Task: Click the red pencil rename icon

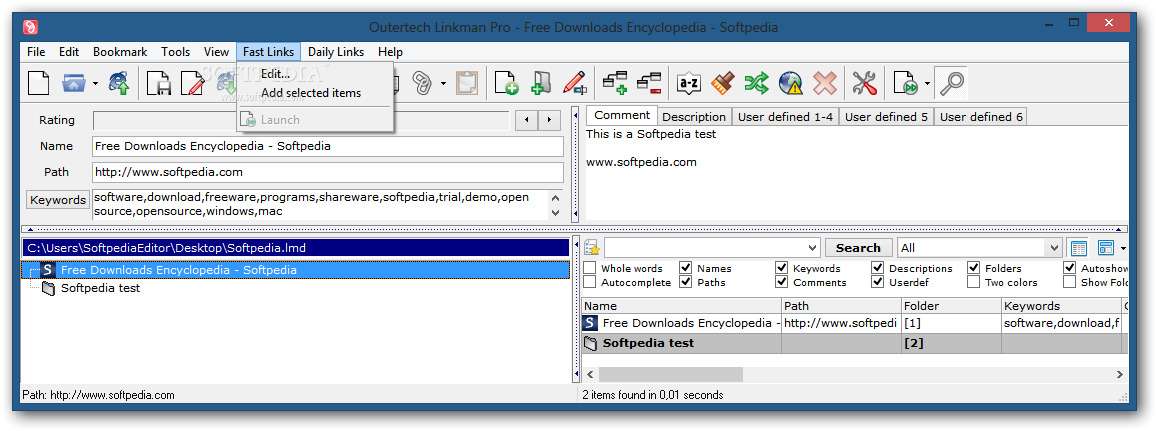Action: (575, 83)
